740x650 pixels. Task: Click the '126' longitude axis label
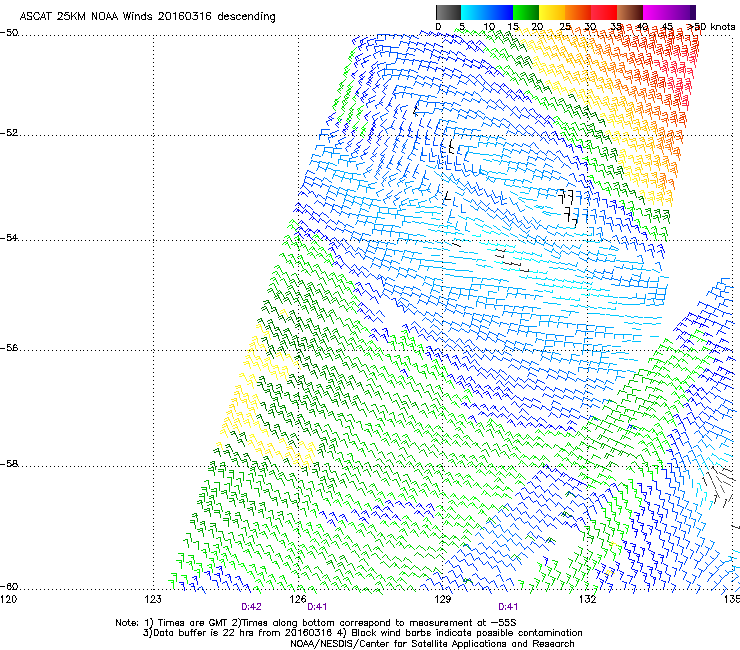pos(298,599)
